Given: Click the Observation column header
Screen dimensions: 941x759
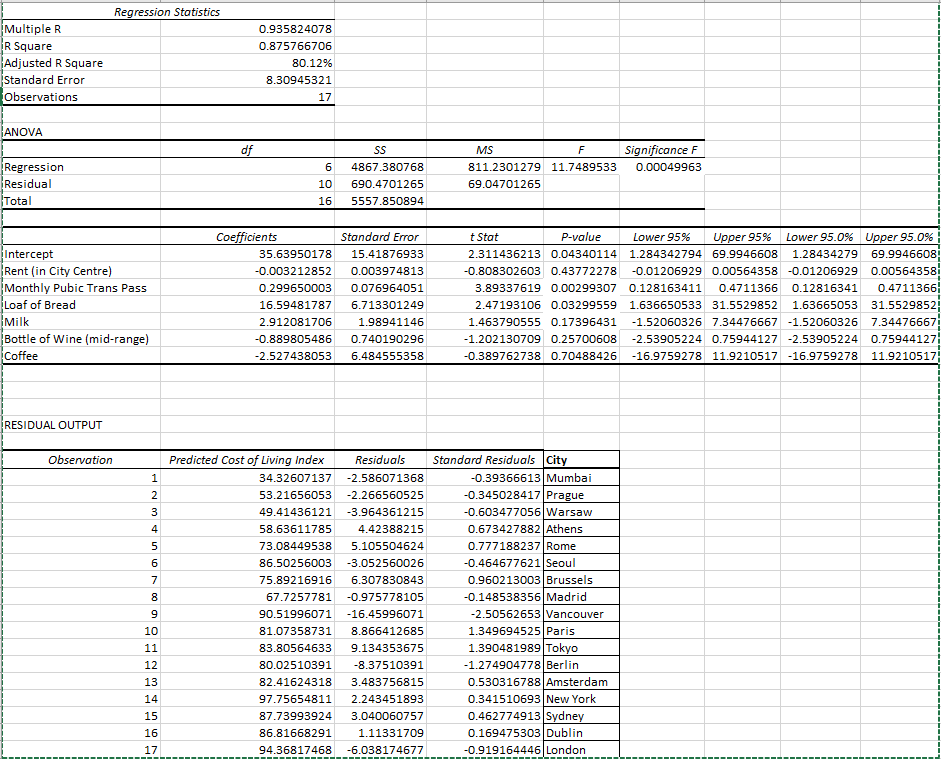Looking at the screenshot, I should pyautogui.click(x=82, y=460).
